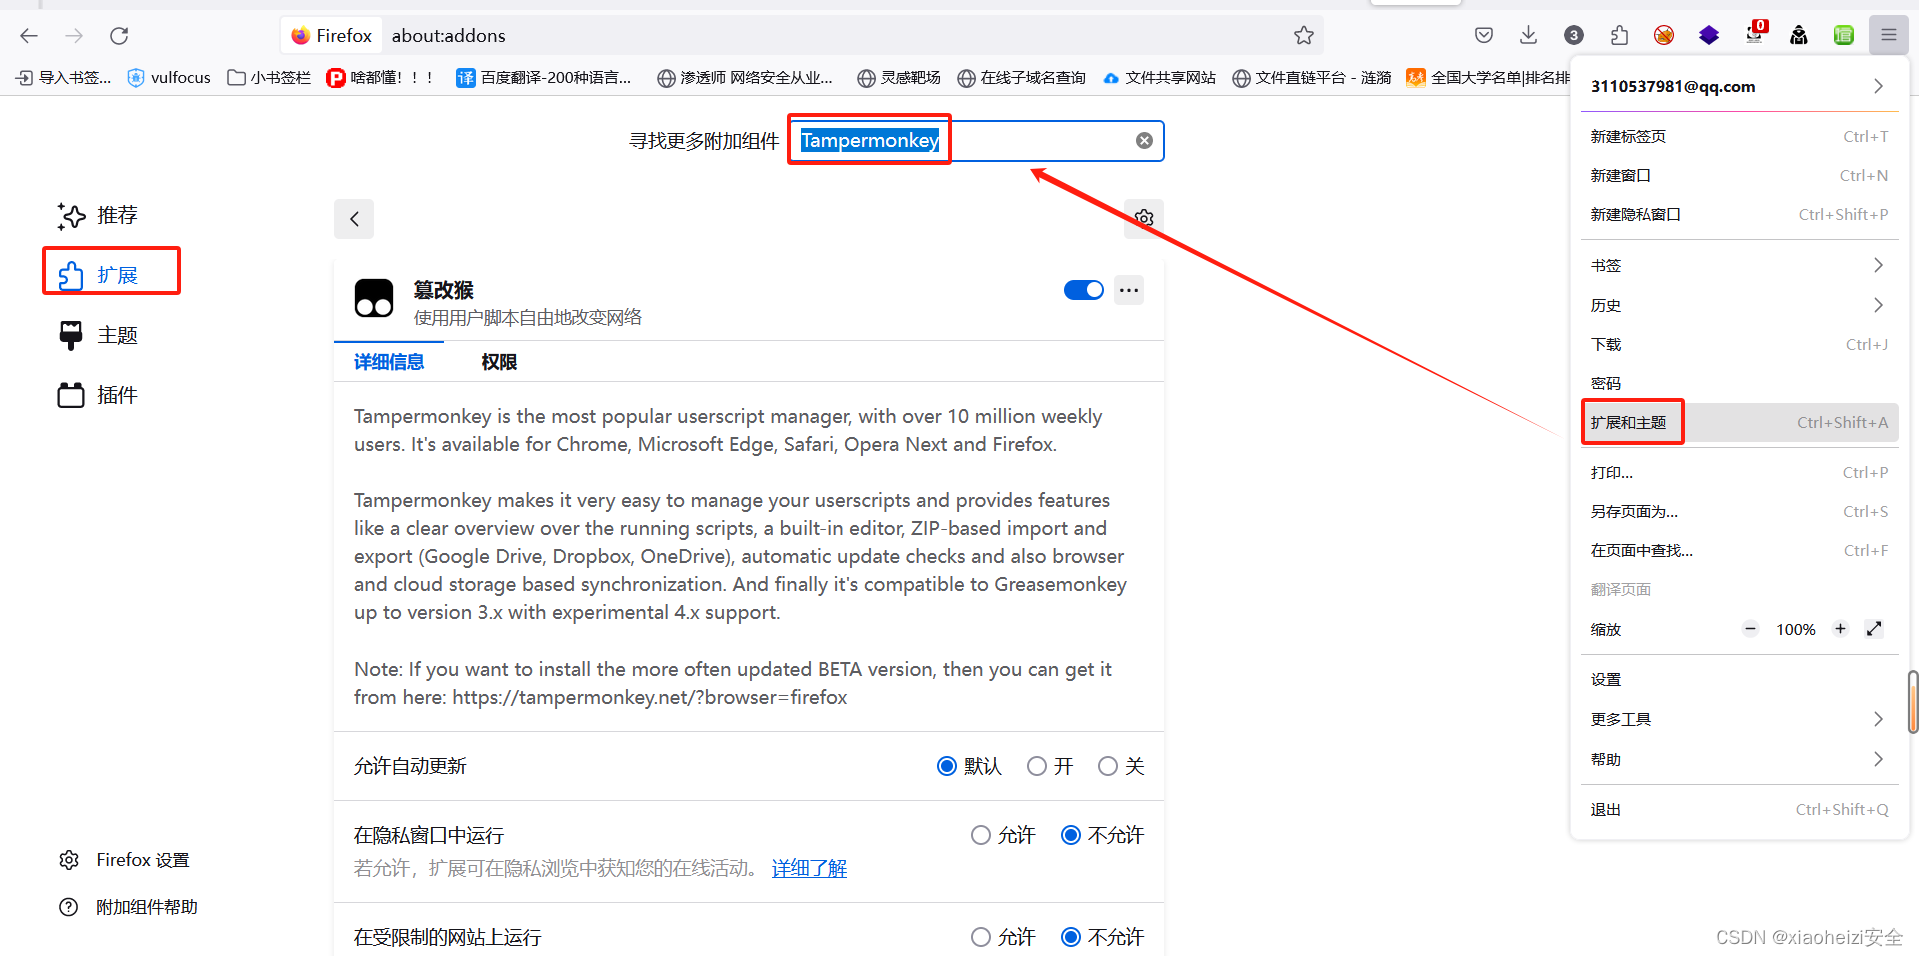Select the Plugins sidebar category
The height and width of the screenshot is (956, 1919).
tap(98, 395)
